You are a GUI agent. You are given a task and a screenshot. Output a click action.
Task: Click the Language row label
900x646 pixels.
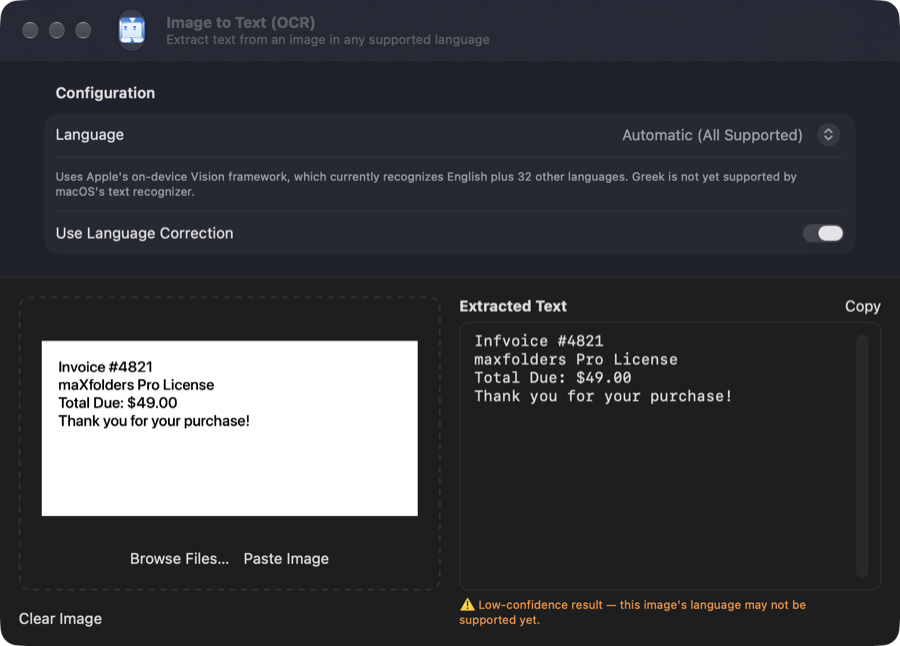pos(90,135)
